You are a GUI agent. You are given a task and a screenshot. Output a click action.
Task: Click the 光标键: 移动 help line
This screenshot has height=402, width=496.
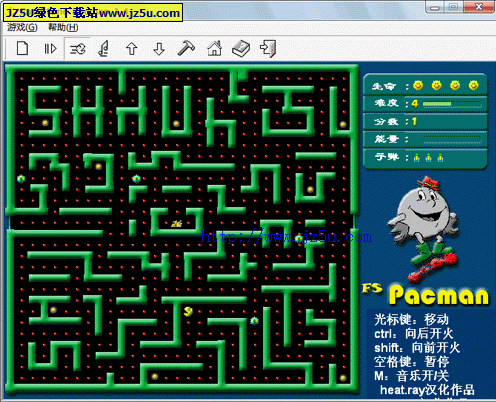(411, 319)
